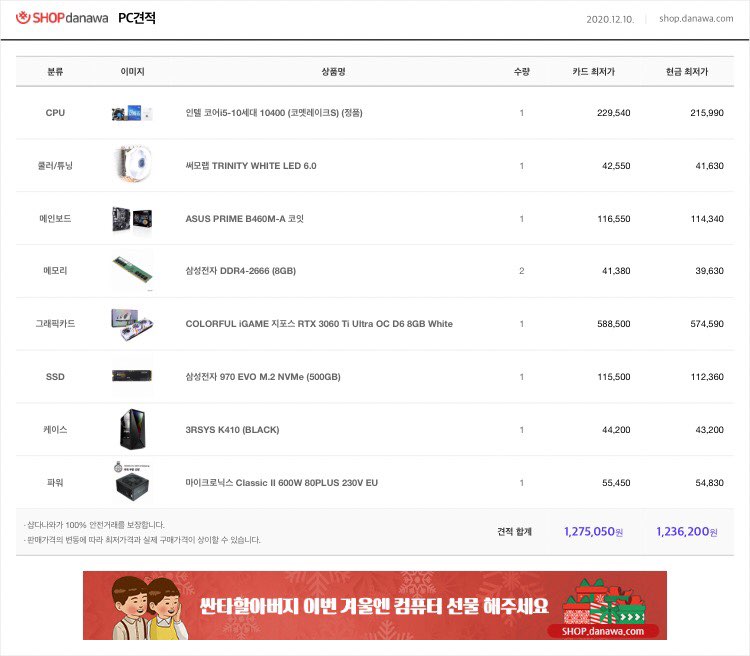
Task: Click the '견적 합계' label
Action: [514, 532]
